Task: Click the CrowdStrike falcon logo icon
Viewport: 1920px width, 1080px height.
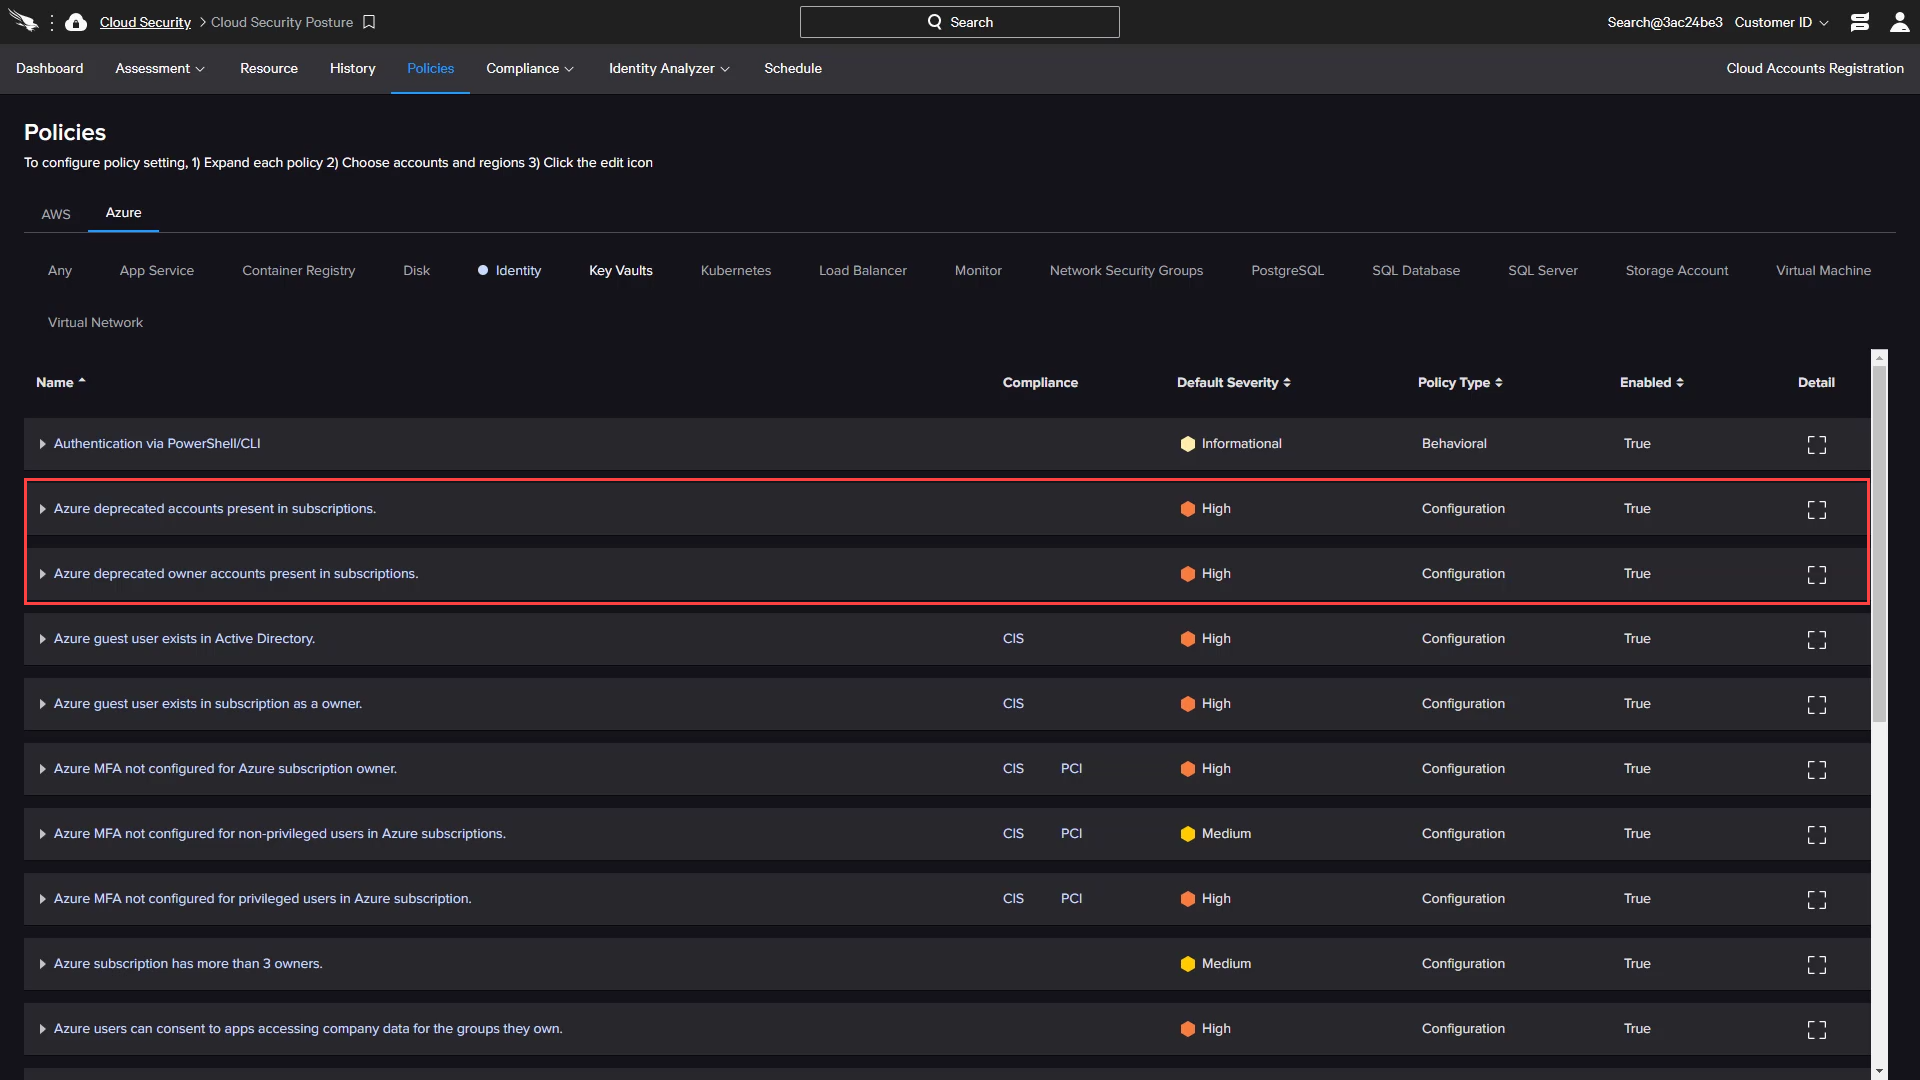Action: coord(22,22)
